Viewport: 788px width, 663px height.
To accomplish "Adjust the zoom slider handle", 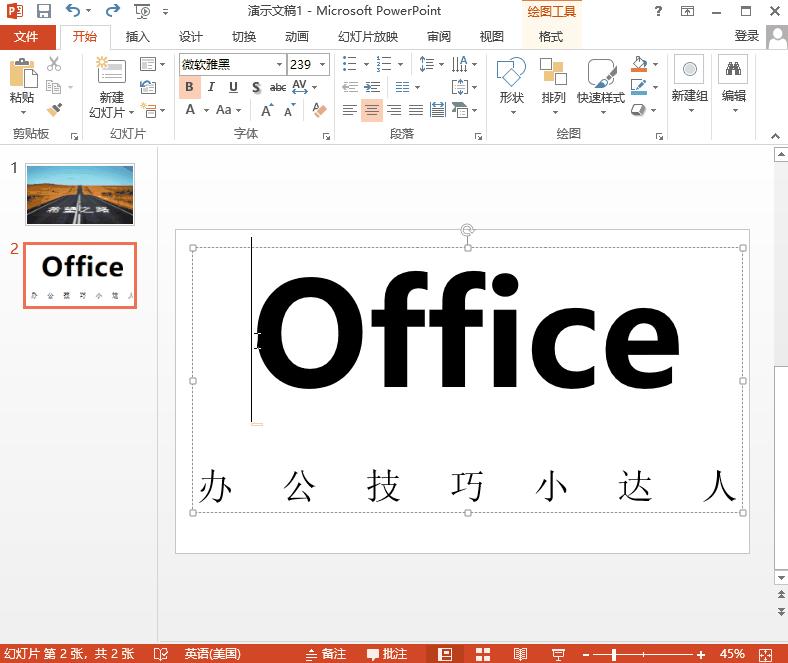I will coord(614,654).
